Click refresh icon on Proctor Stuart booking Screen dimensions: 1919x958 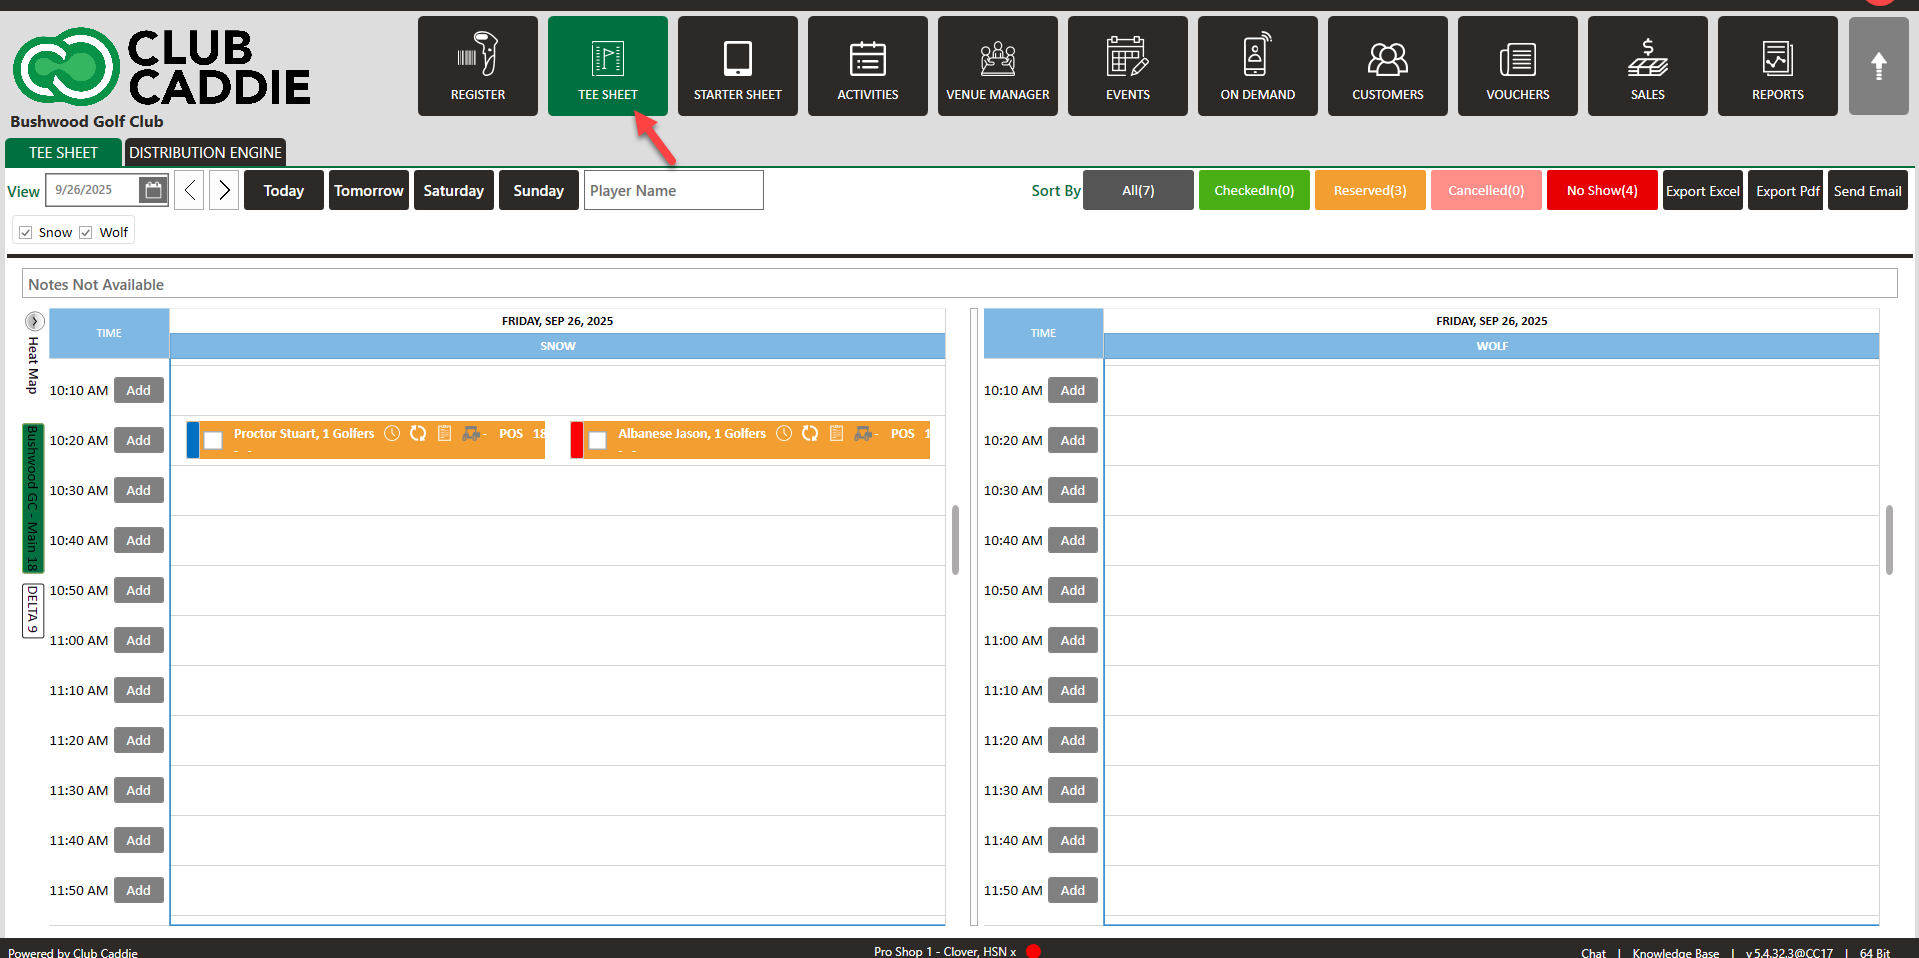click(x=418, y=433)
